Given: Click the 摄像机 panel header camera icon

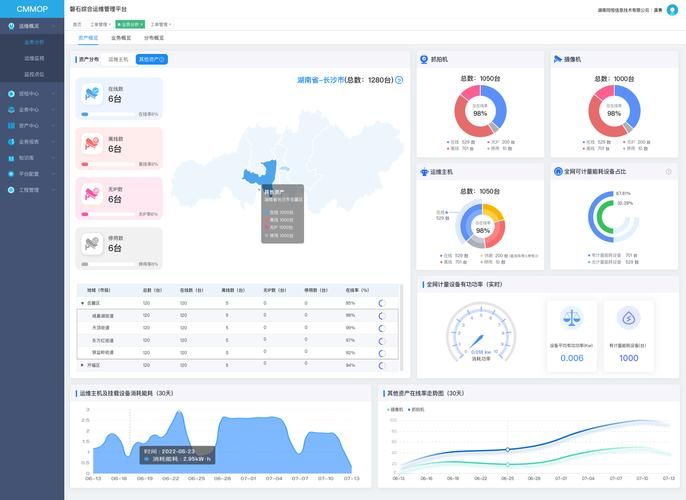Looking at the screenshot, I should 557,59.
